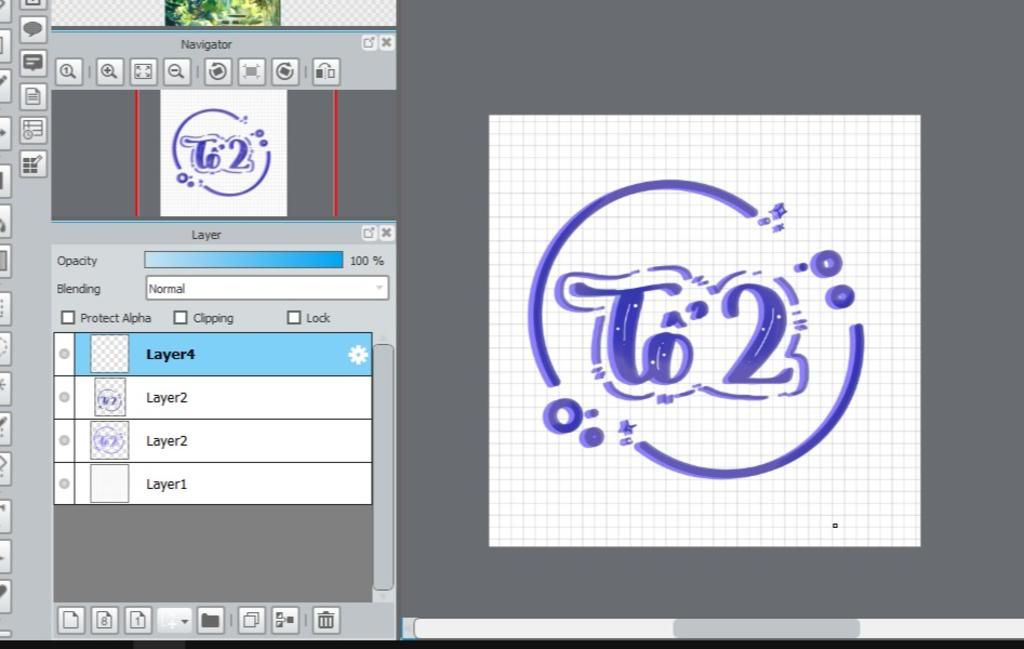The image size is (1024, 649).
Task: Adjust the layer Opacity slider
Action: tap(244, 260)
